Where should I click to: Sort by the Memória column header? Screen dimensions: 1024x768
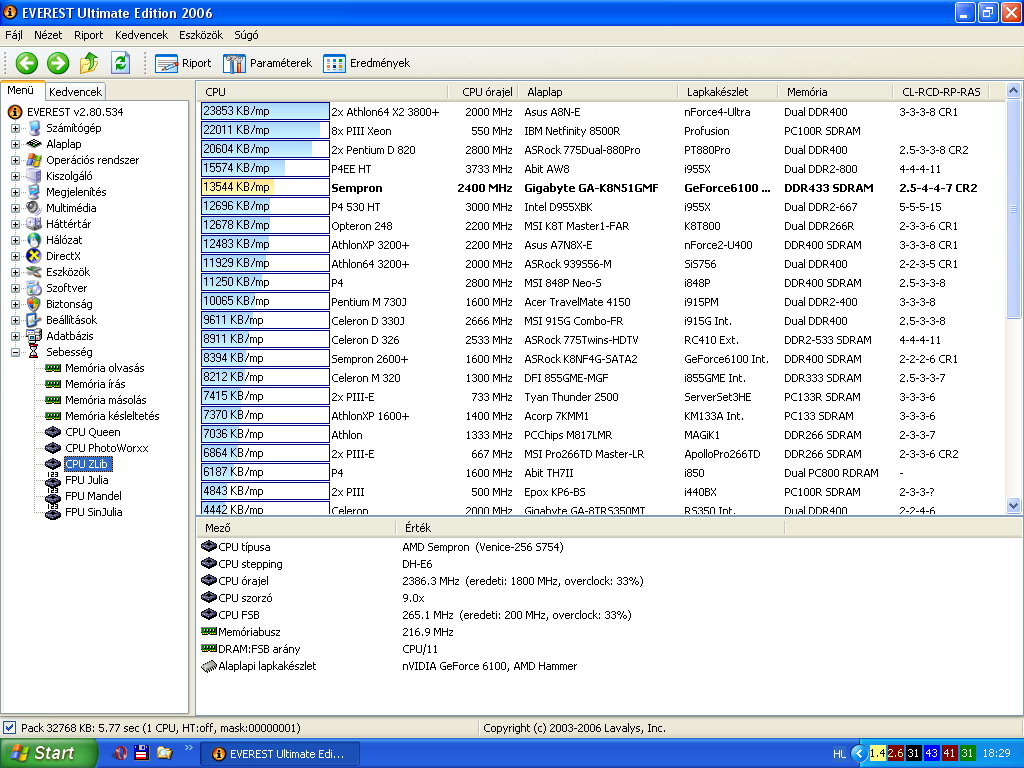[835, 92]
